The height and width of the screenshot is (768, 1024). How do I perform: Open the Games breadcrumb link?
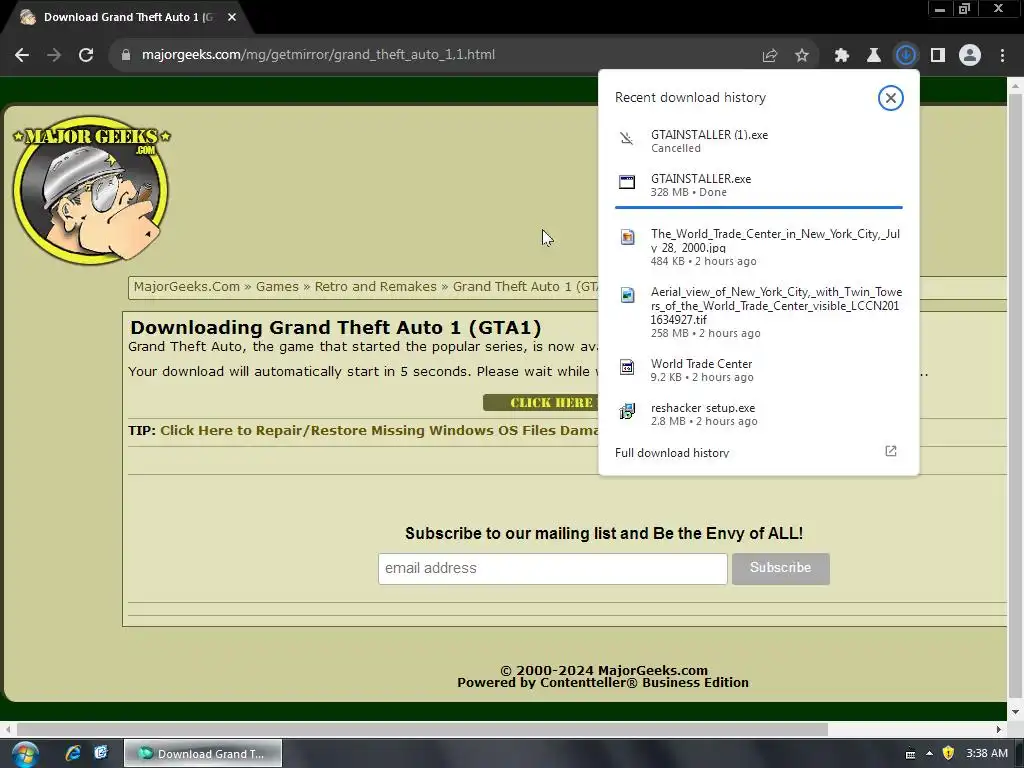tap(277, 287)
